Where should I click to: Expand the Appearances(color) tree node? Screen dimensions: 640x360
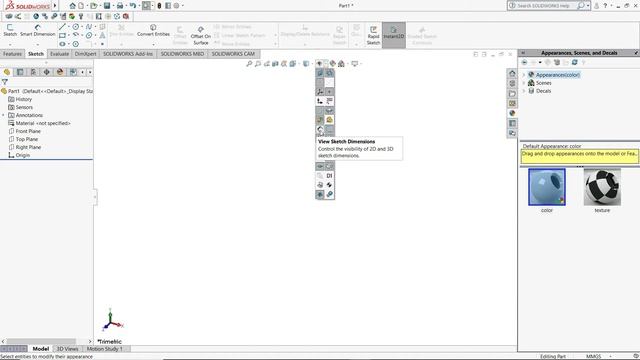[x=524, y=75]
